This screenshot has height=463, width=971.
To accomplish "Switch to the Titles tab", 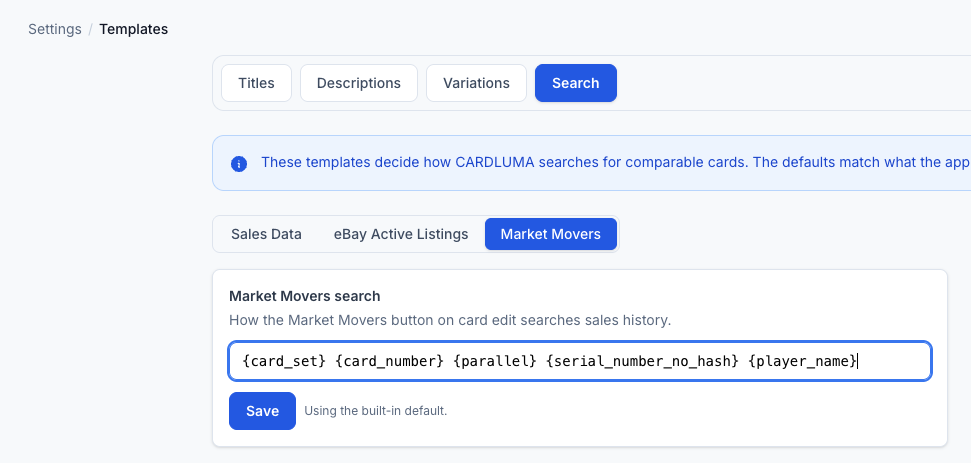I will [x=256, y=83].
